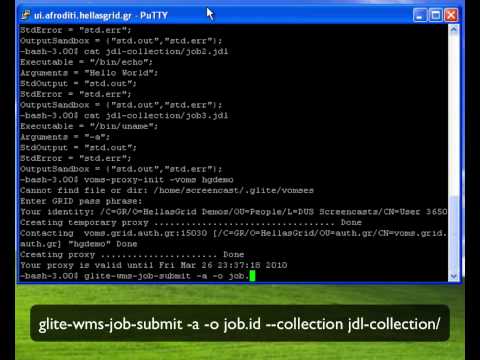Click the text Executable = "/bin/uname";
This screenshot has height=360, width=480.
(89, 126)
